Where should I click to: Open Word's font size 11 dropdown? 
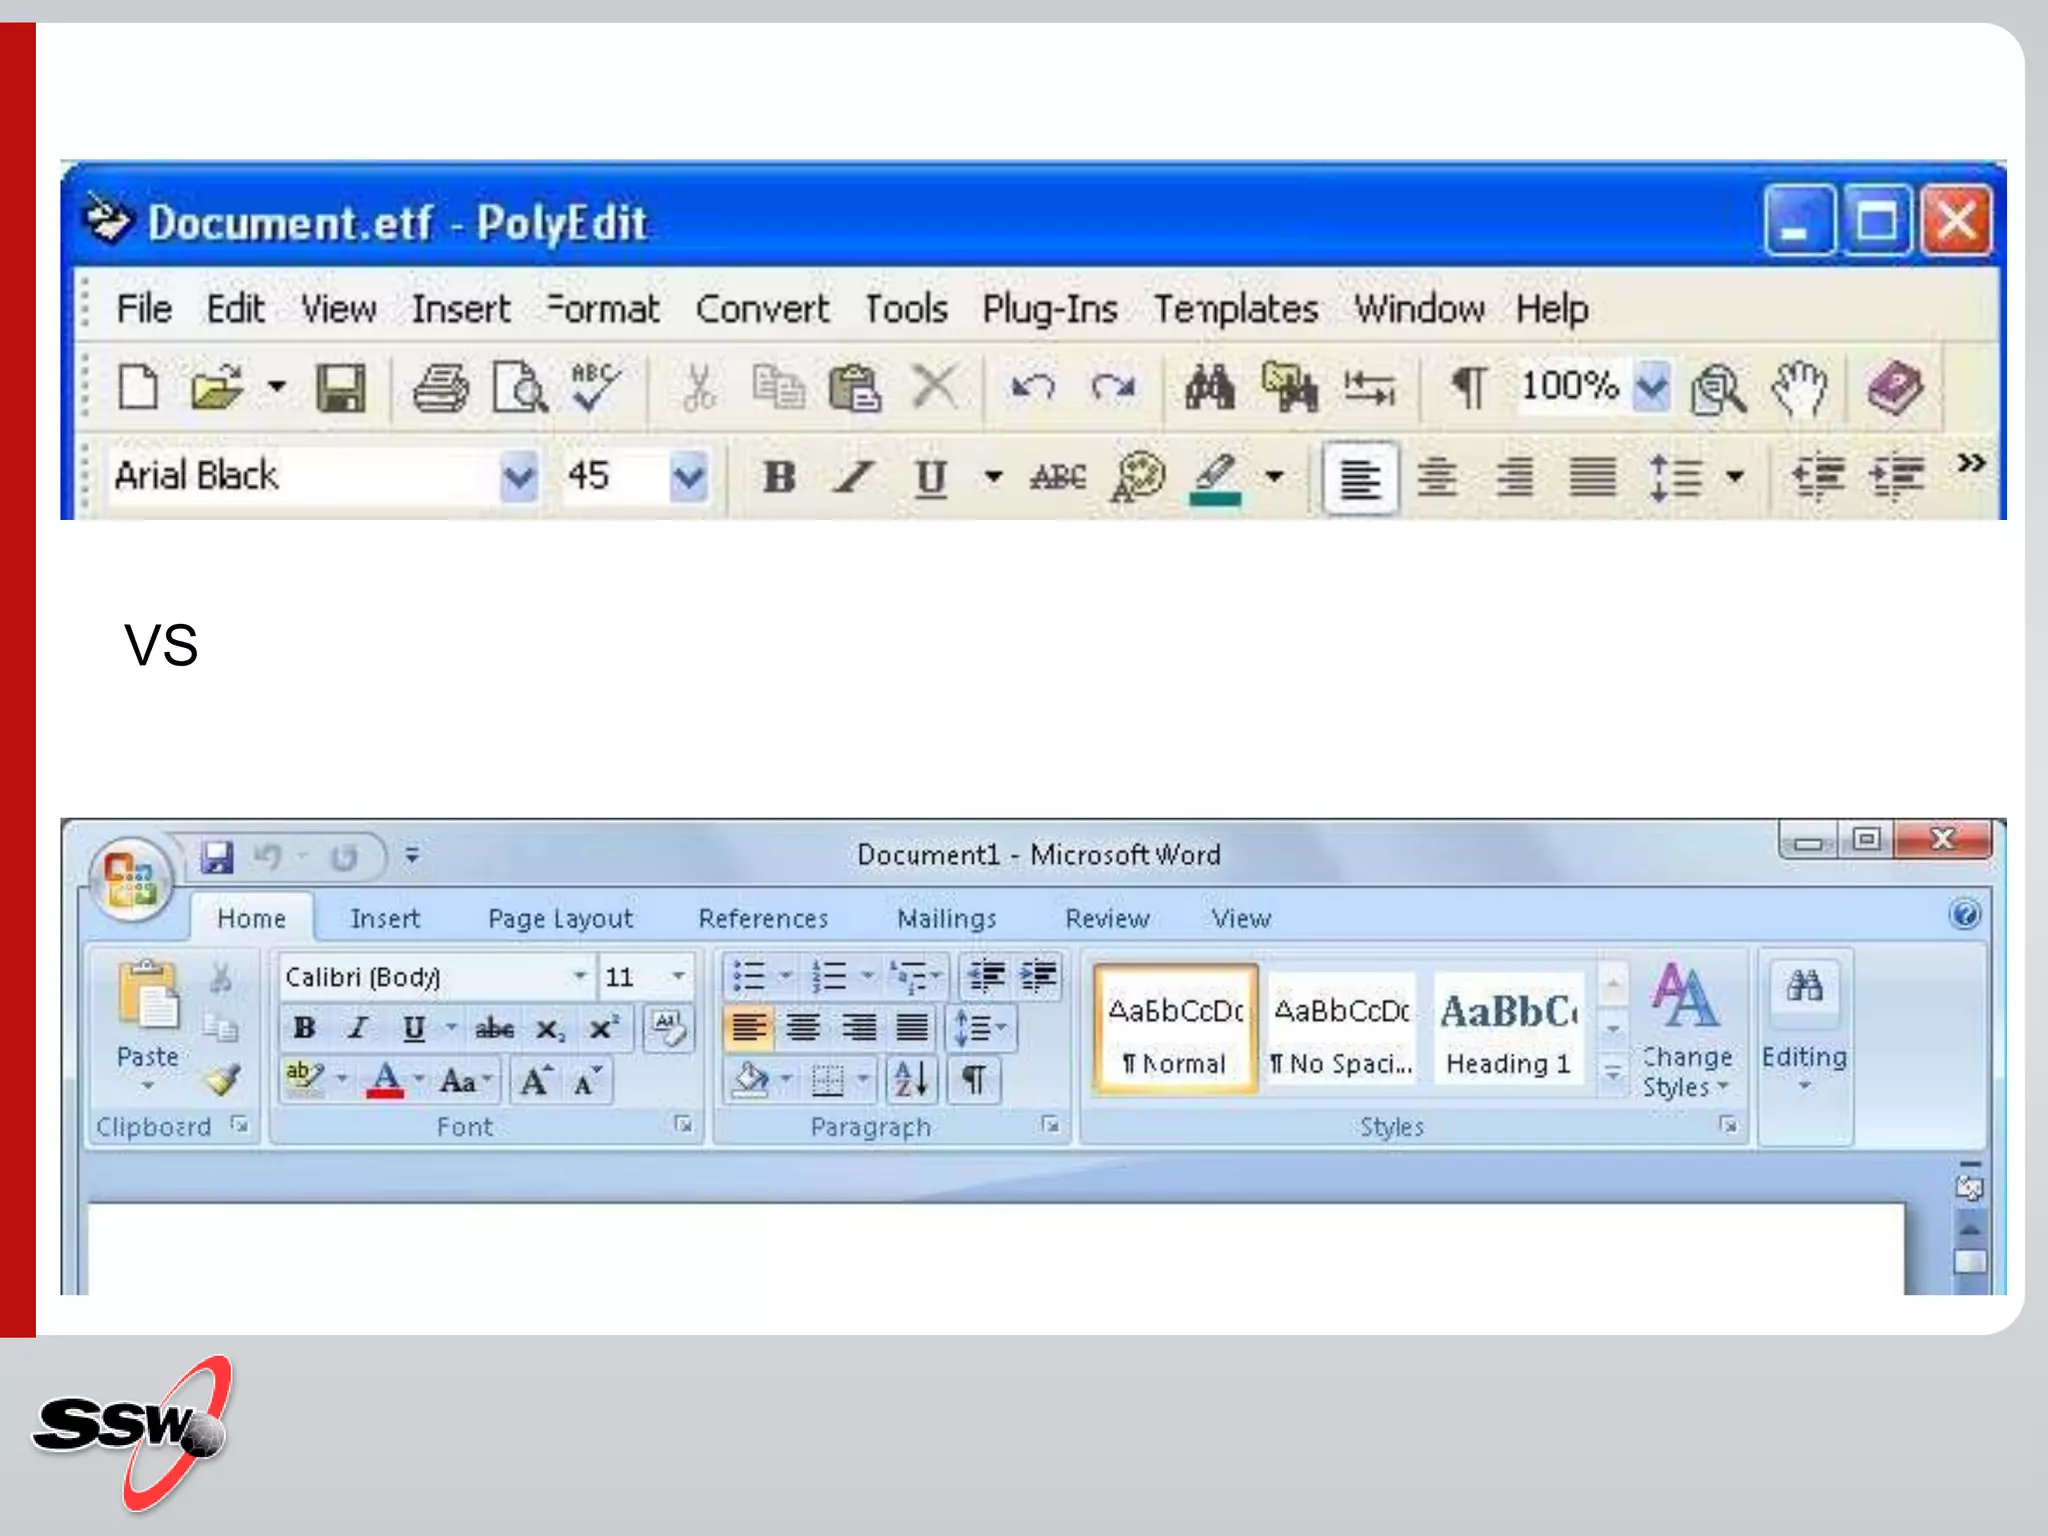678,976
